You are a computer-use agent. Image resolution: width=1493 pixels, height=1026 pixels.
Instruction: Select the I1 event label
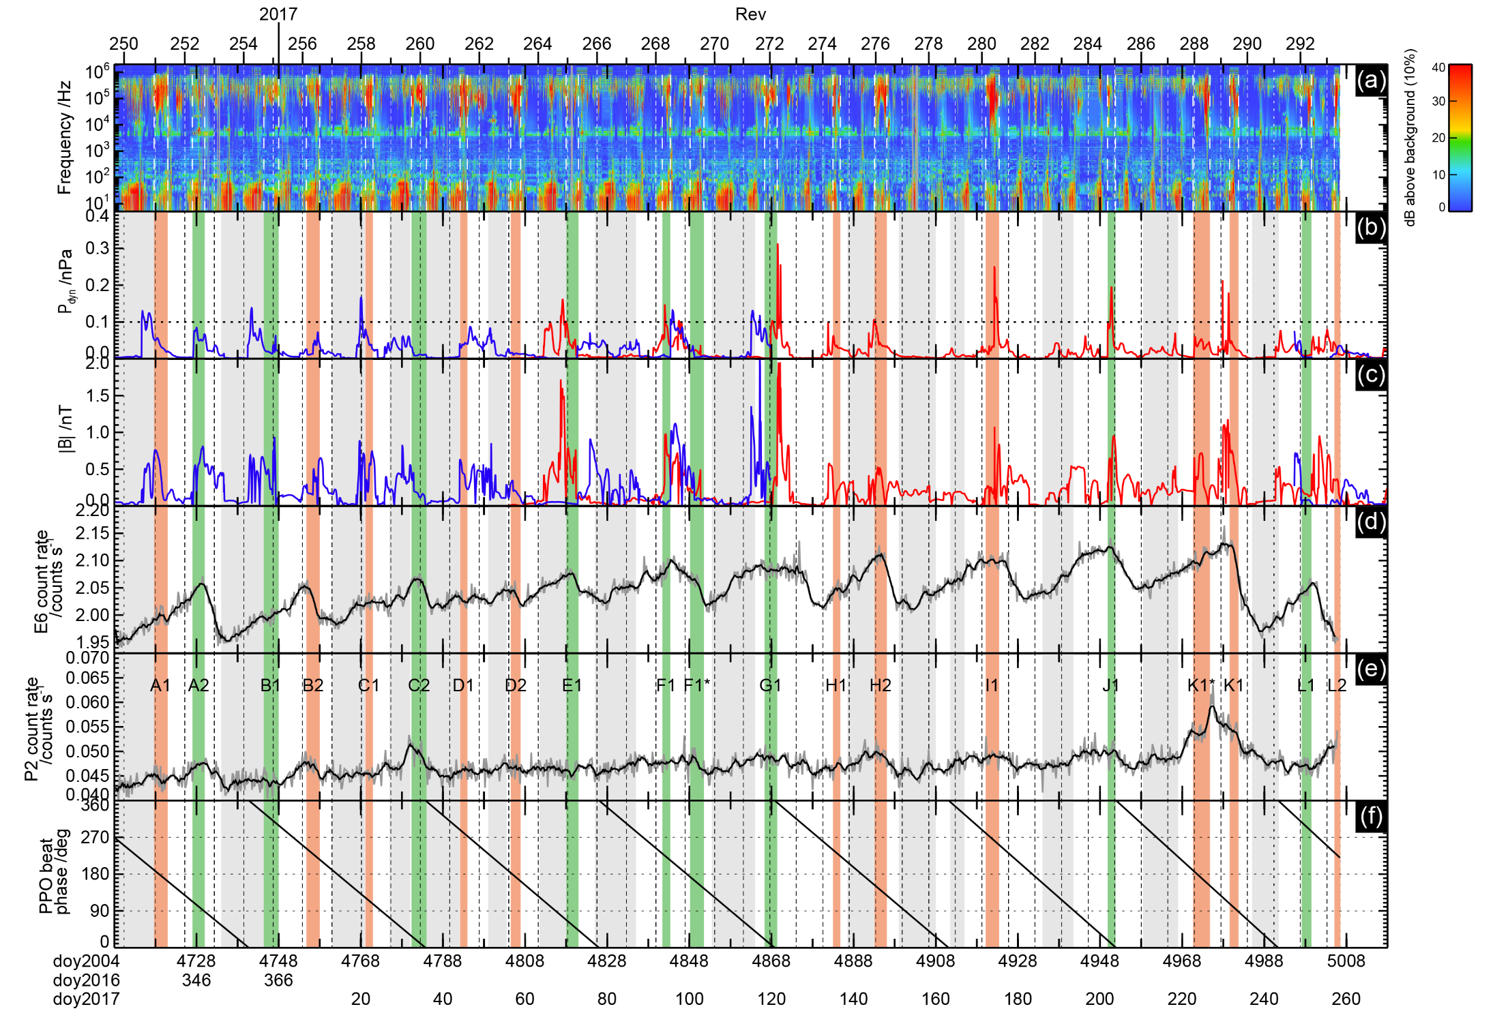click(992, 685)
